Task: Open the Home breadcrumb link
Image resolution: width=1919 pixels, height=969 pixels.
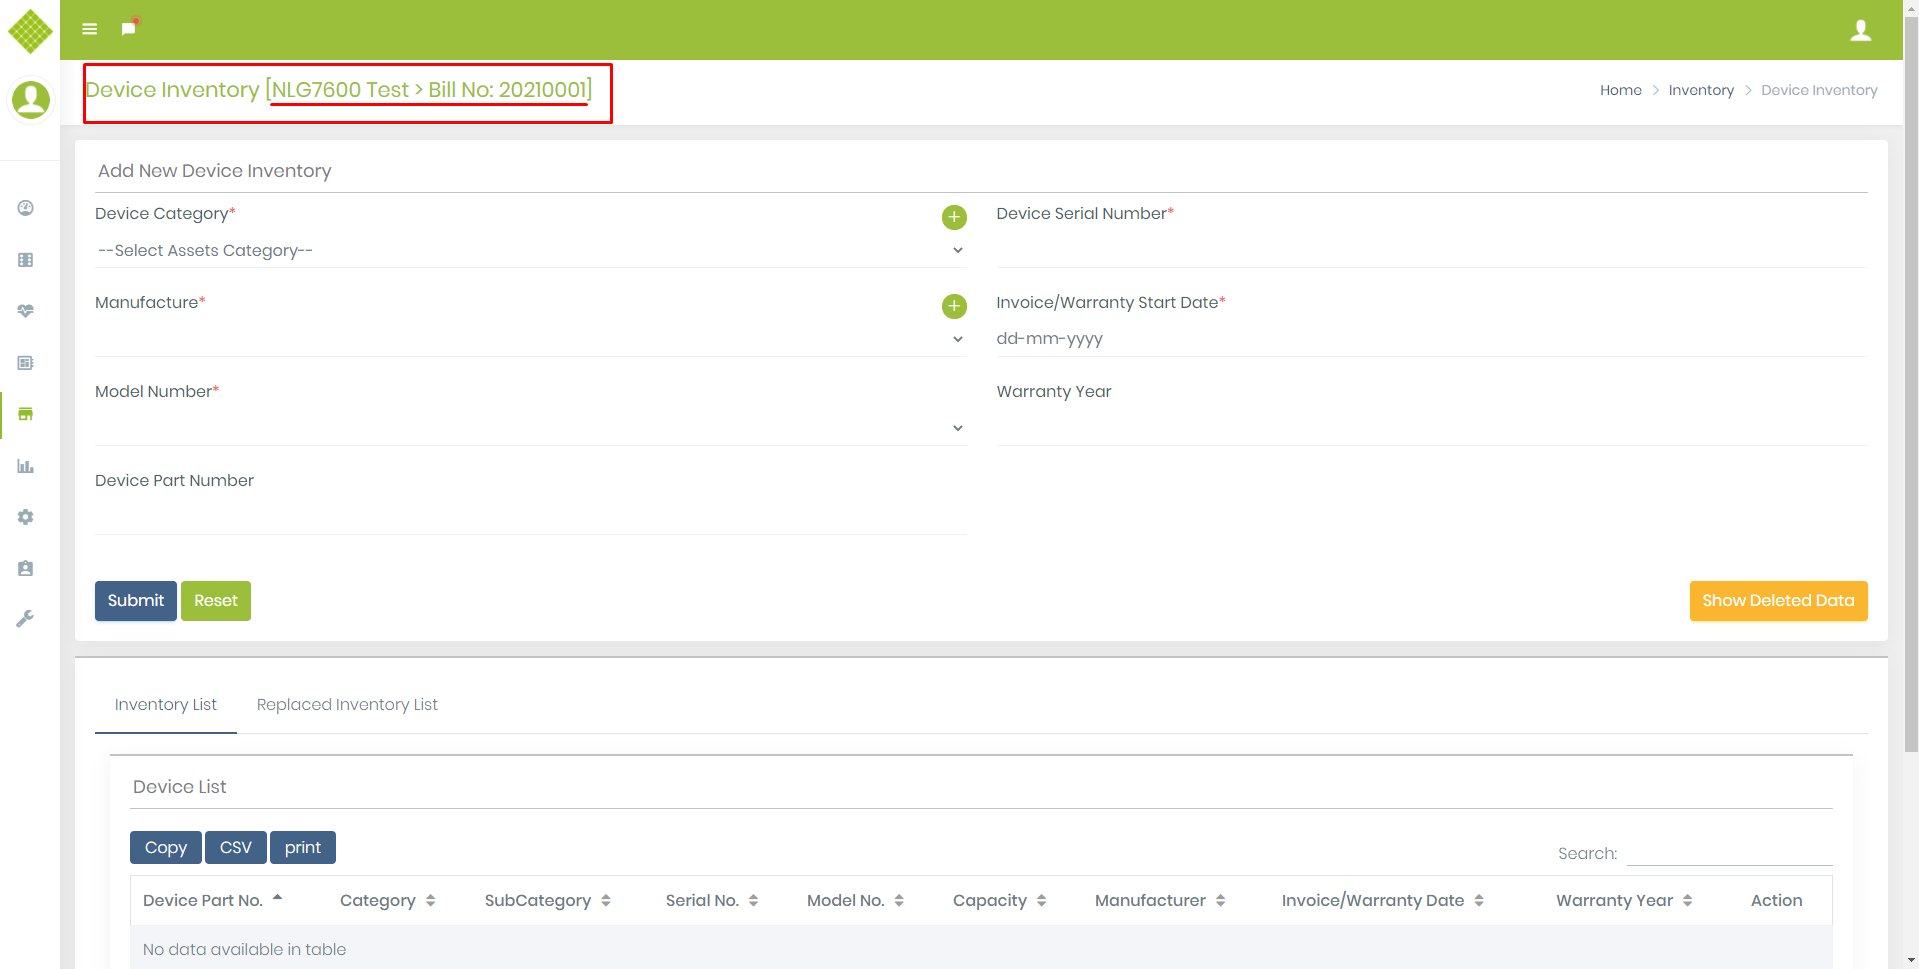Action: pos(1620,90)
